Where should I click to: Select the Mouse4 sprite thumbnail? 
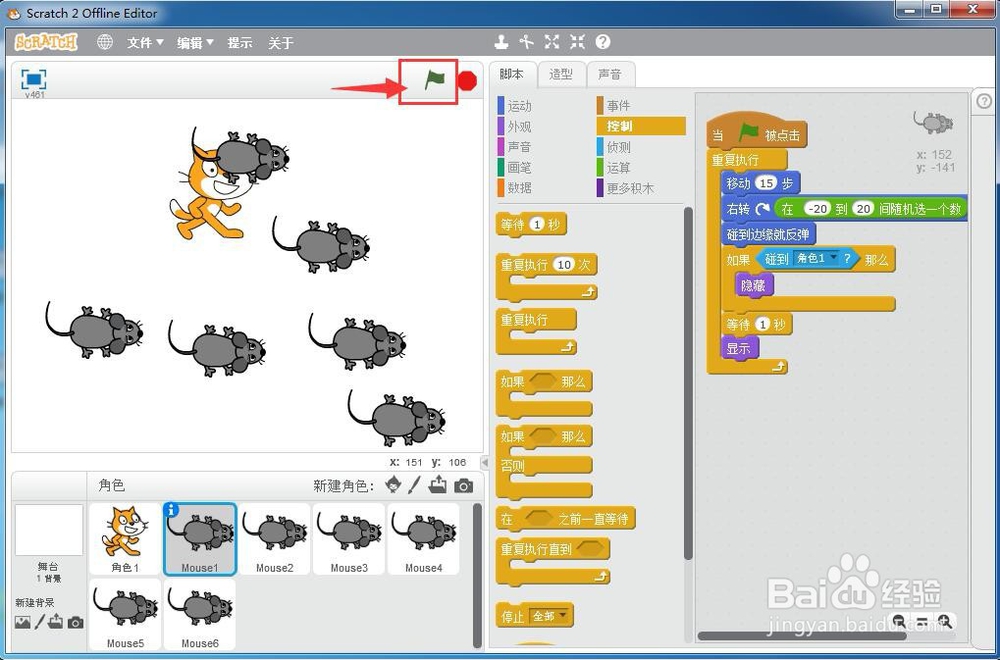tap(423, 539)
